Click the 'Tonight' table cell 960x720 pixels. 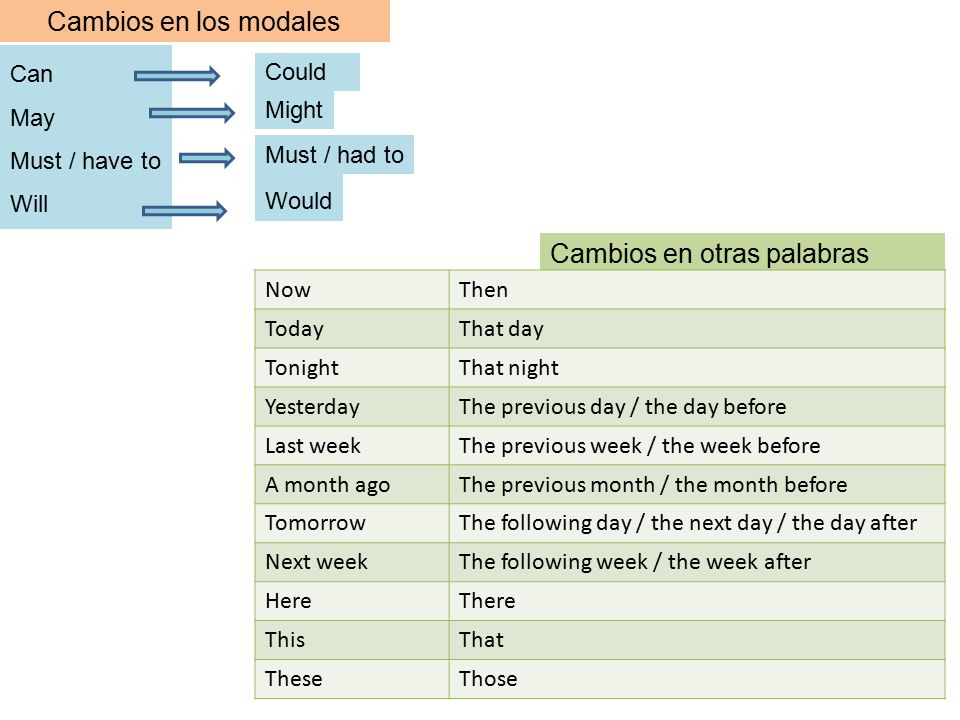(352, 368)
